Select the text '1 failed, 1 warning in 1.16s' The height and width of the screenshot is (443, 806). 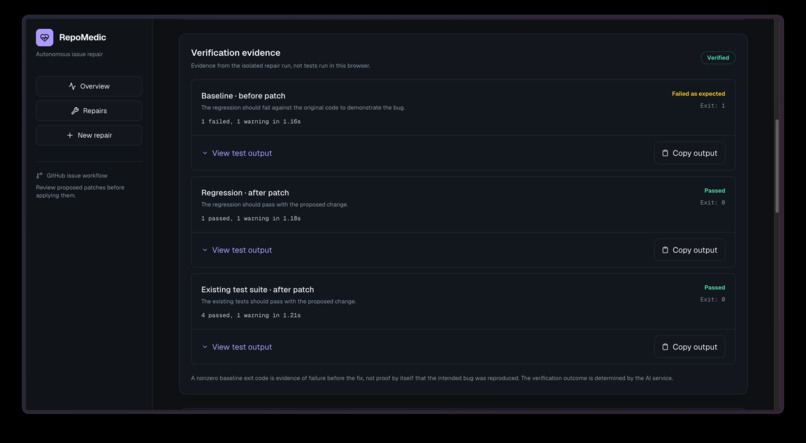click(251, 122)
